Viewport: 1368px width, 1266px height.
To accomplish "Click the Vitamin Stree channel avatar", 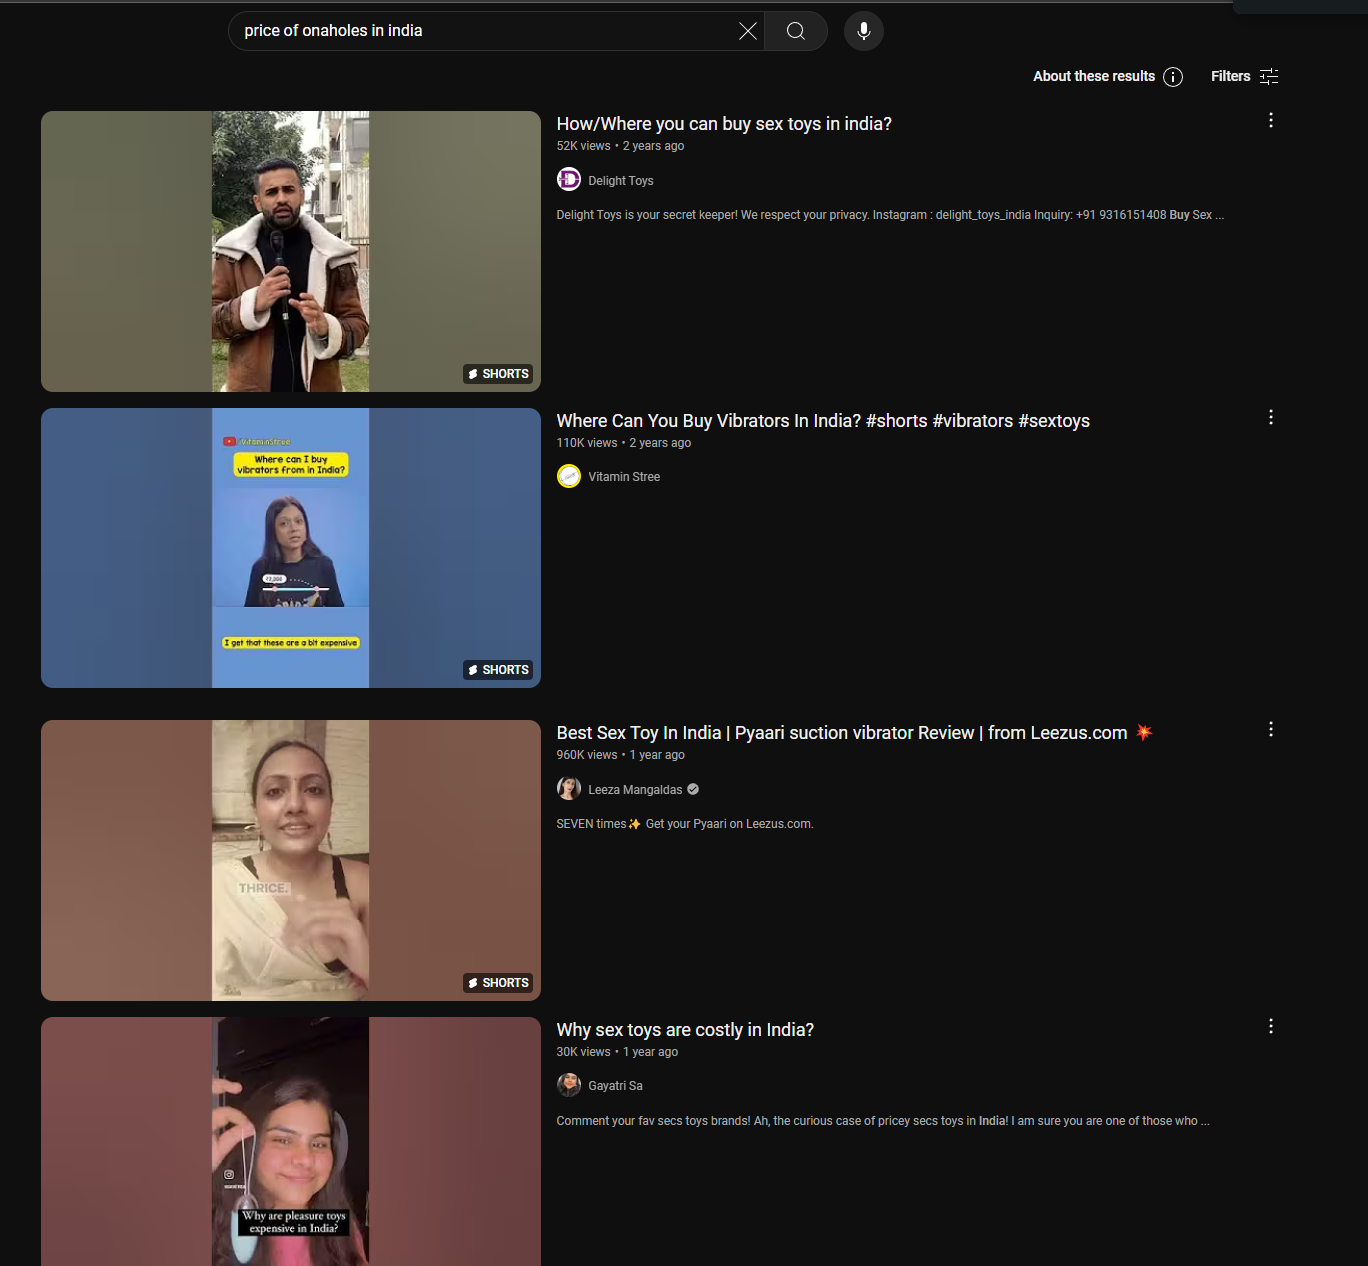I will click(569, 476).
